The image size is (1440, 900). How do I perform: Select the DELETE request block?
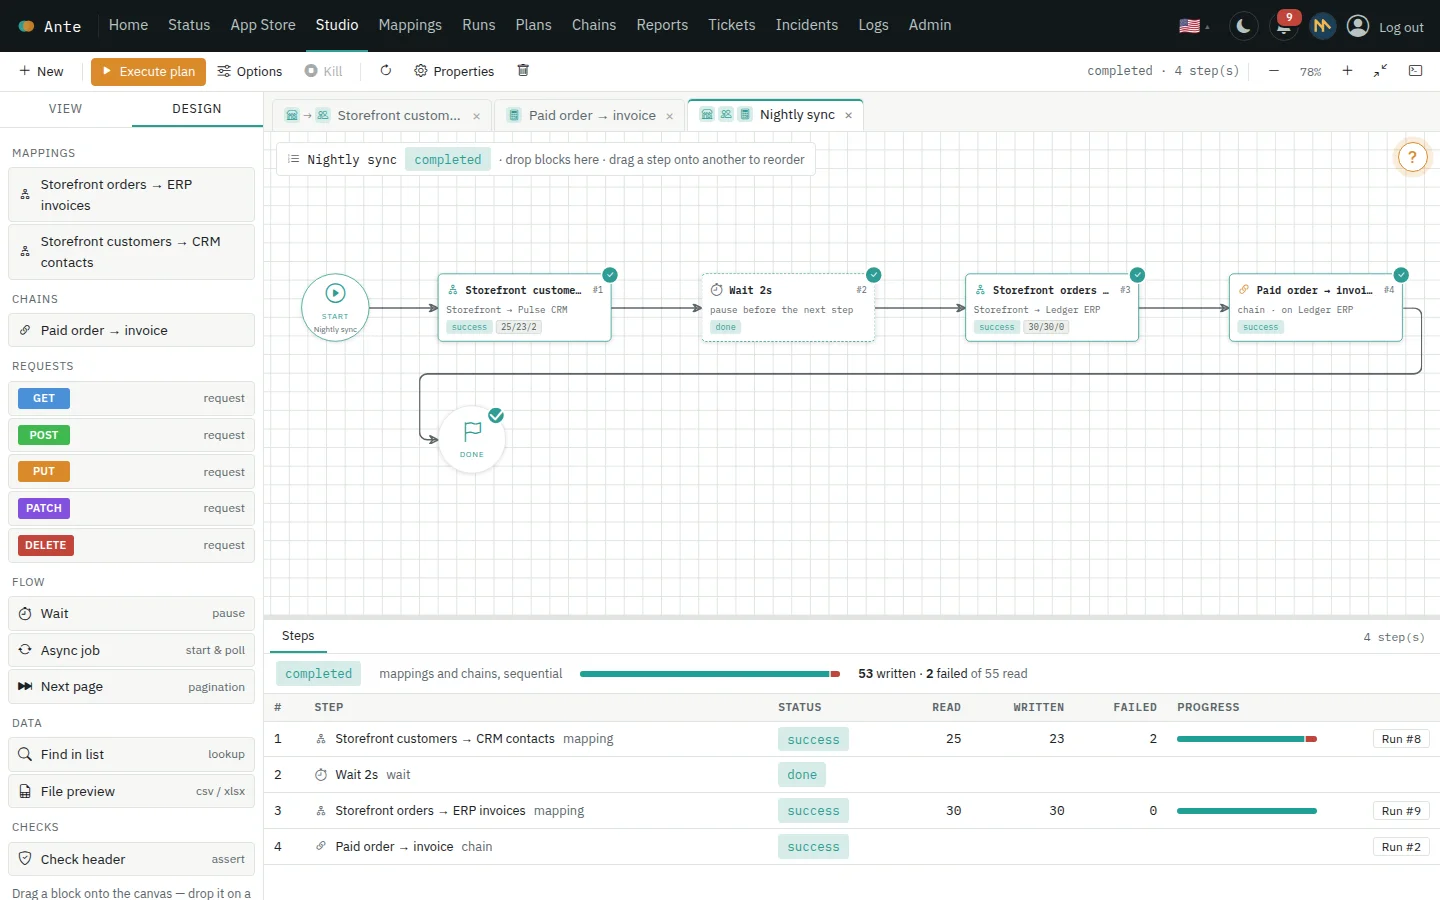(x=131, y=546)
